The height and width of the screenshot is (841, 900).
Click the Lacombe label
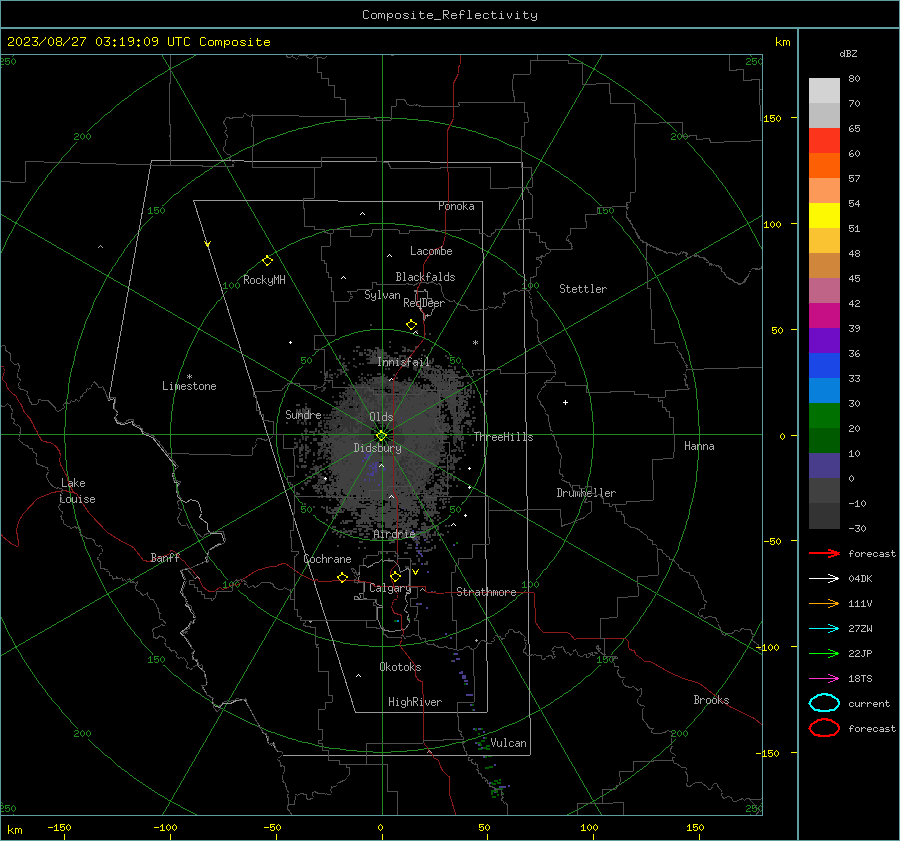(x=431, y=251)
